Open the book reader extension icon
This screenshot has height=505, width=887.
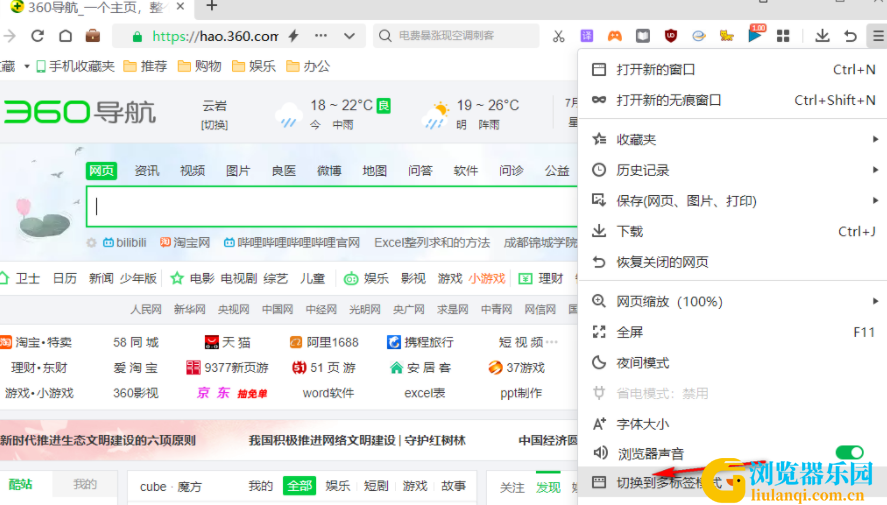pyautogui.click(x=643, y=36)
